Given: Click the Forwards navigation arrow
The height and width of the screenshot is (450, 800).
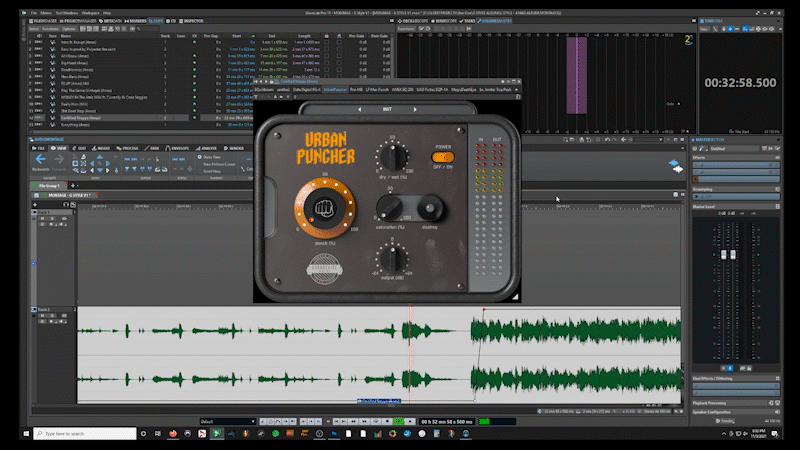Looking at the screenshot, I should pos(59,160).
